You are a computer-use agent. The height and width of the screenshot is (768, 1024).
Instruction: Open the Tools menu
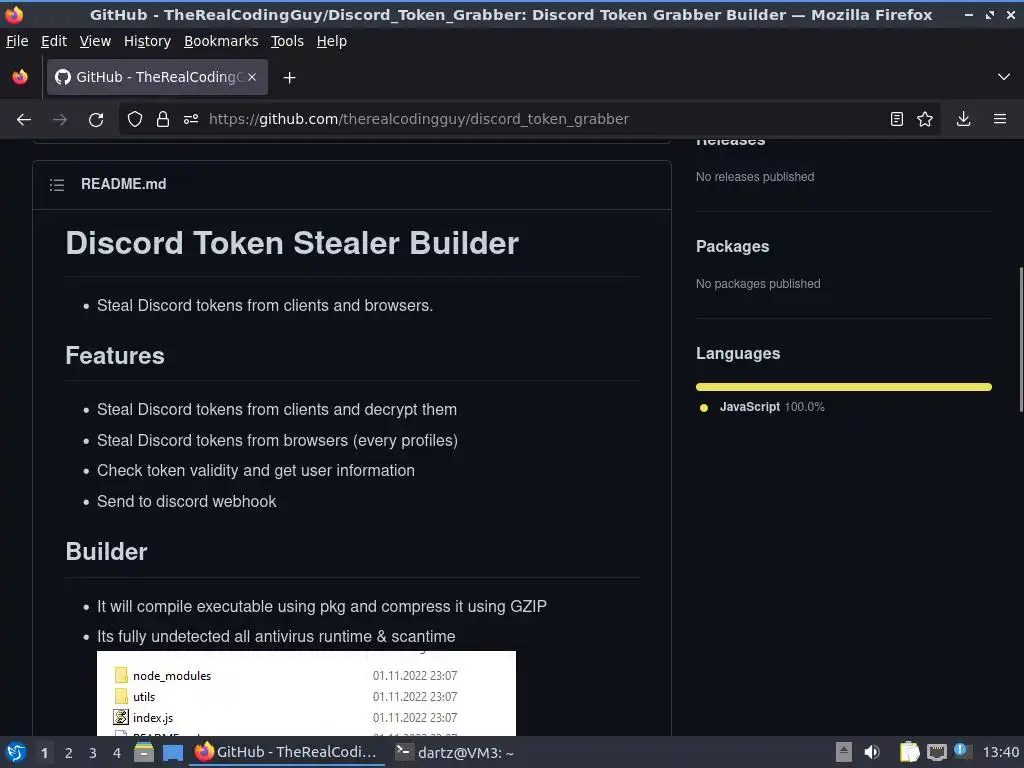click(x=287, y=41)
